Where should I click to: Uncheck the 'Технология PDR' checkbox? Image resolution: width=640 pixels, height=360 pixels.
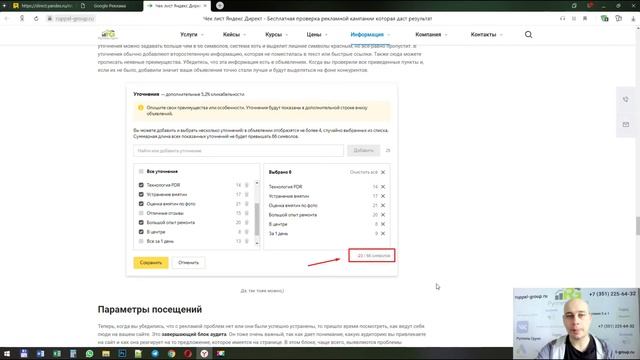tap(141, 185)
